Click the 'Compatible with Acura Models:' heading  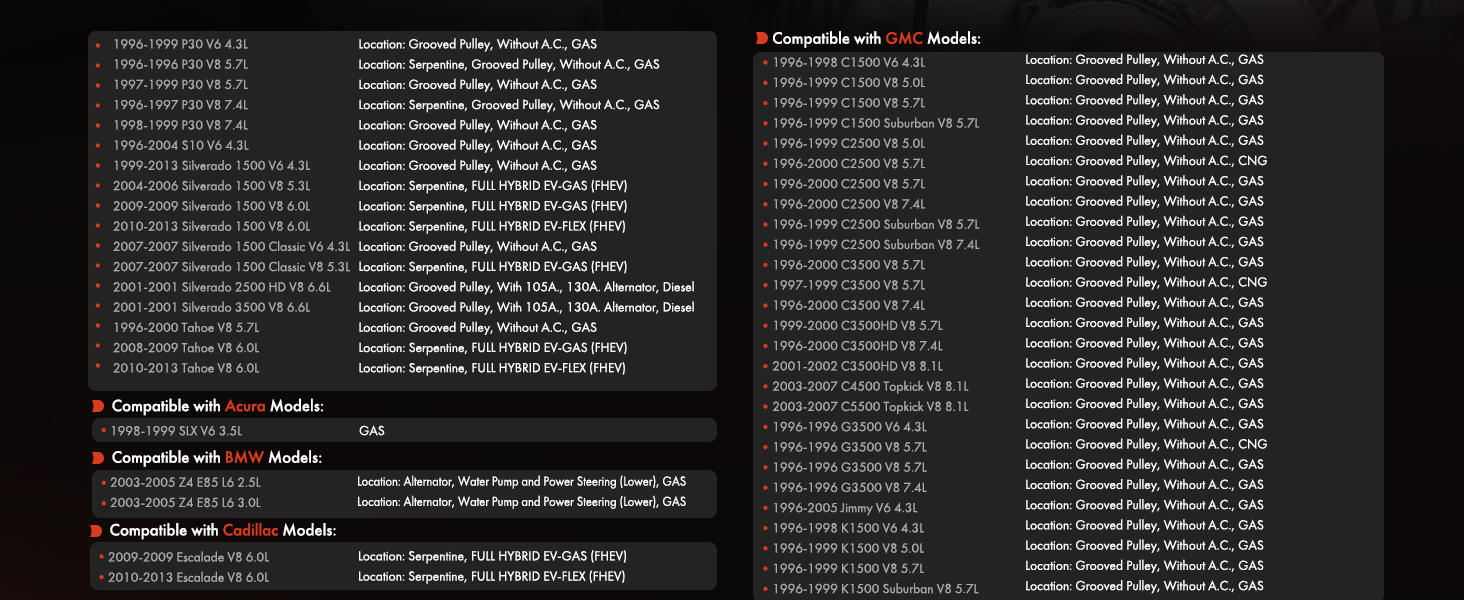217,406
